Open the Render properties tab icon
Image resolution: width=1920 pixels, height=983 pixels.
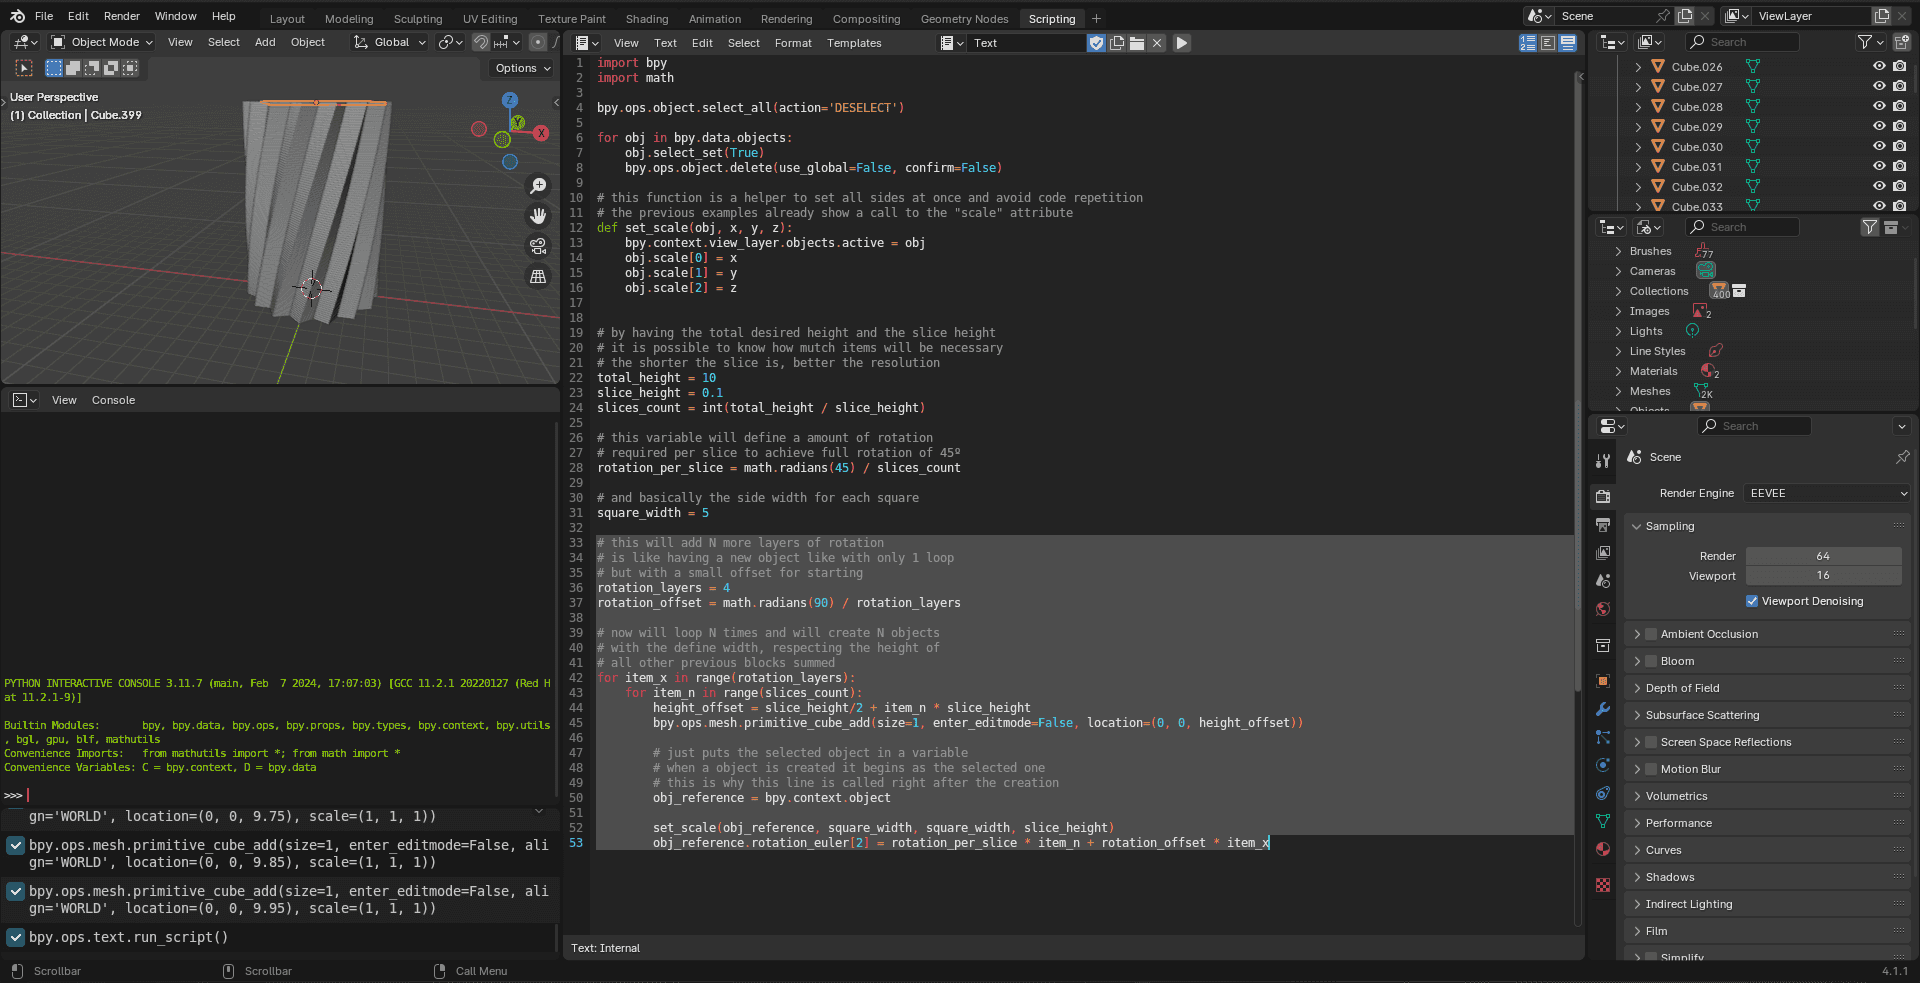tap(1603, 497)
